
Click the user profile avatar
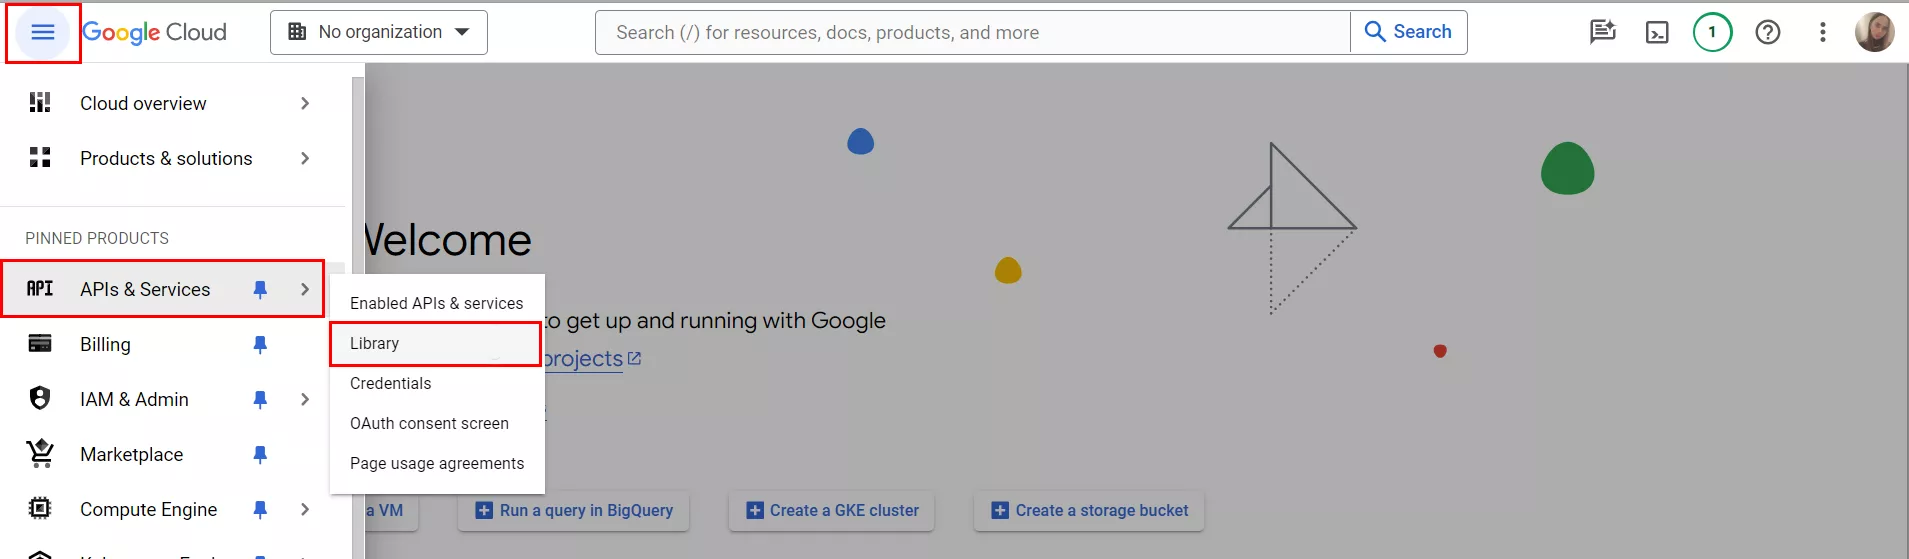(x=1874, y=33)
